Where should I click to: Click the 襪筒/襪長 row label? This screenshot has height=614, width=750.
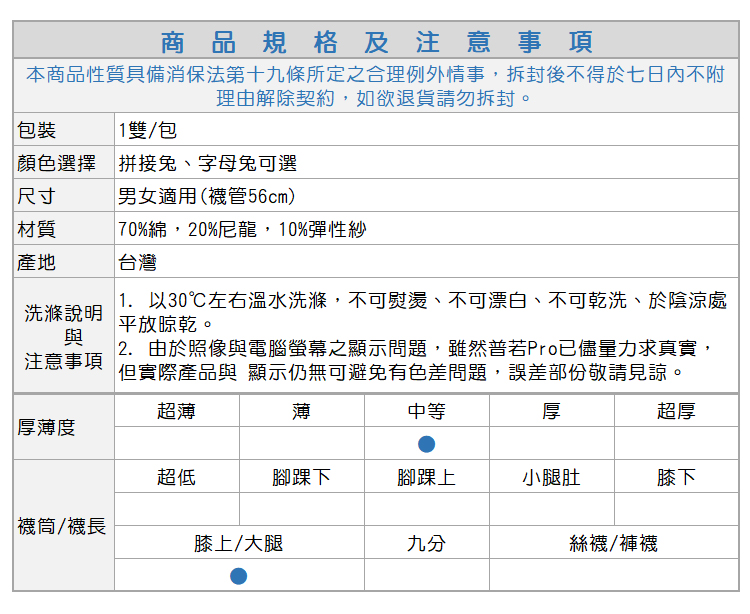tap(62, 525)
